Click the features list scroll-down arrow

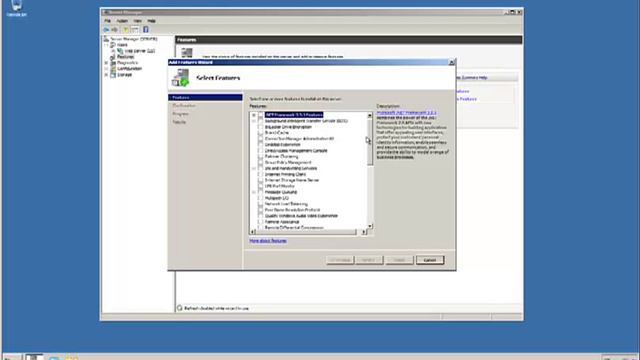[370, 226]
